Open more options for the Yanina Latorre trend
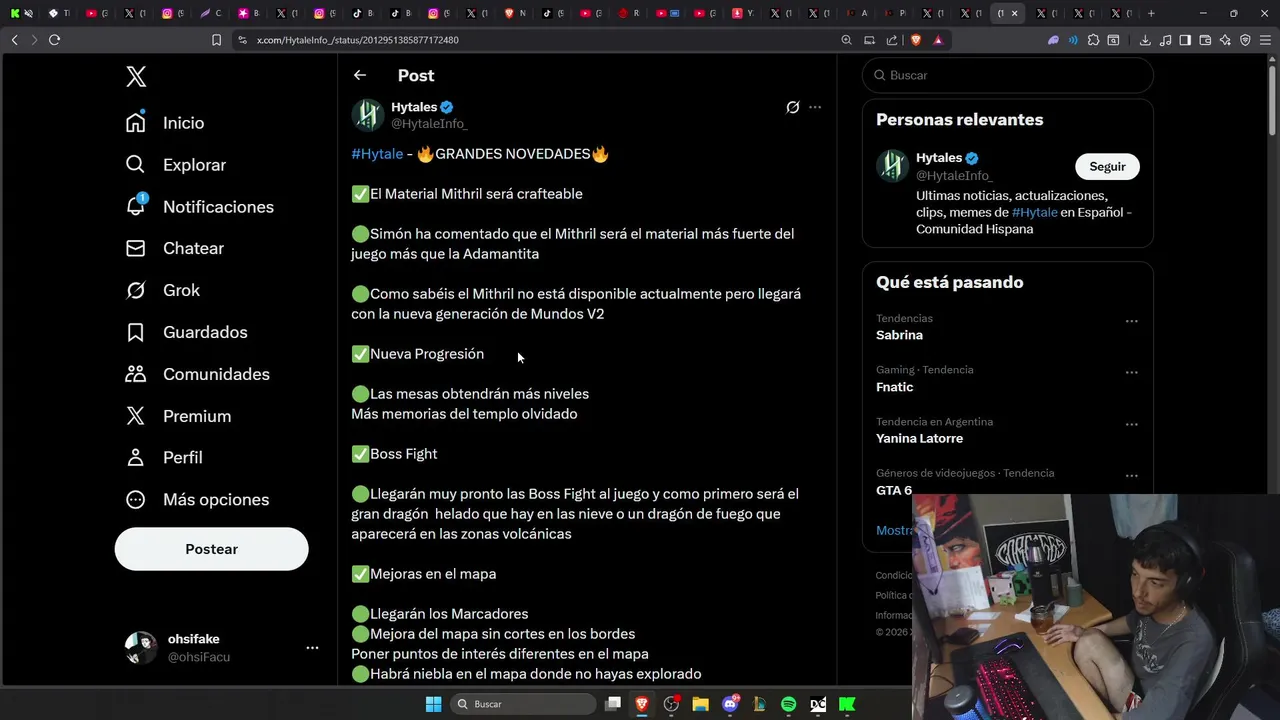This screenshot has width=1280, height=720. [1132, 424]
